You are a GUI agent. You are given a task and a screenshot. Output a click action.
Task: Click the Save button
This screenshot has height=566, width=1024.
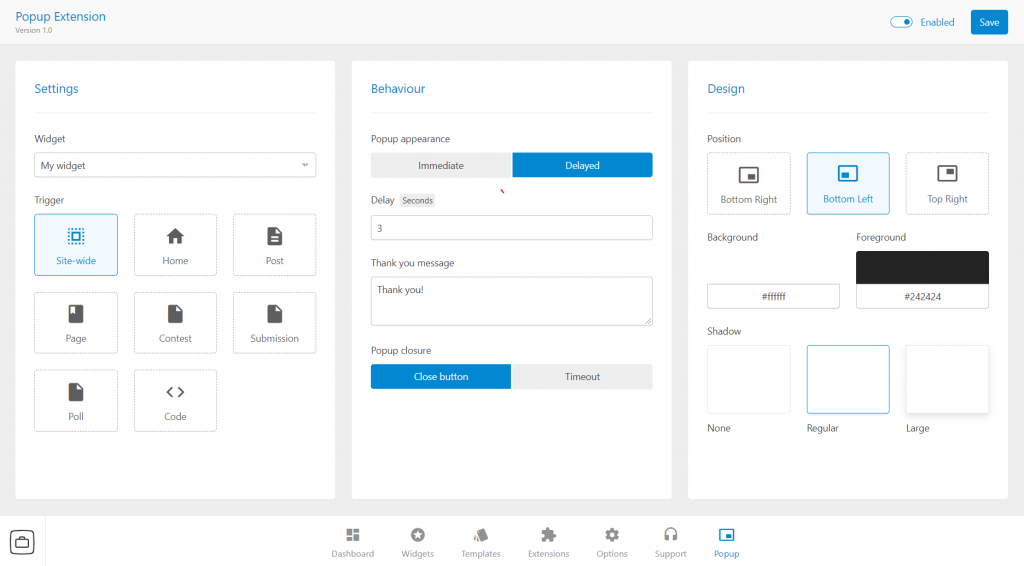988,22
